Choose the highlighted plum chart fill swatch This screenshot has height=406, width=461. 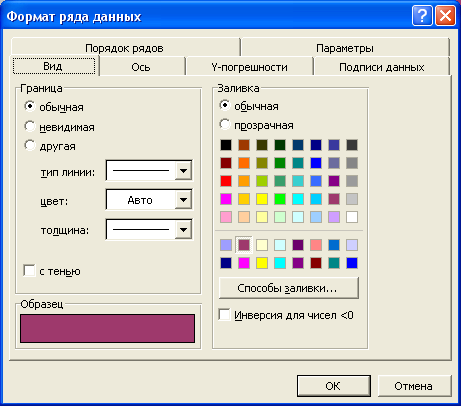click(x=244, y=245)
